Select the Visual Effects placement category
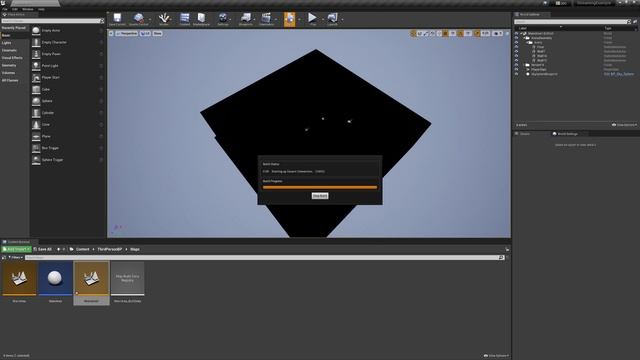 tap(12, 58)
